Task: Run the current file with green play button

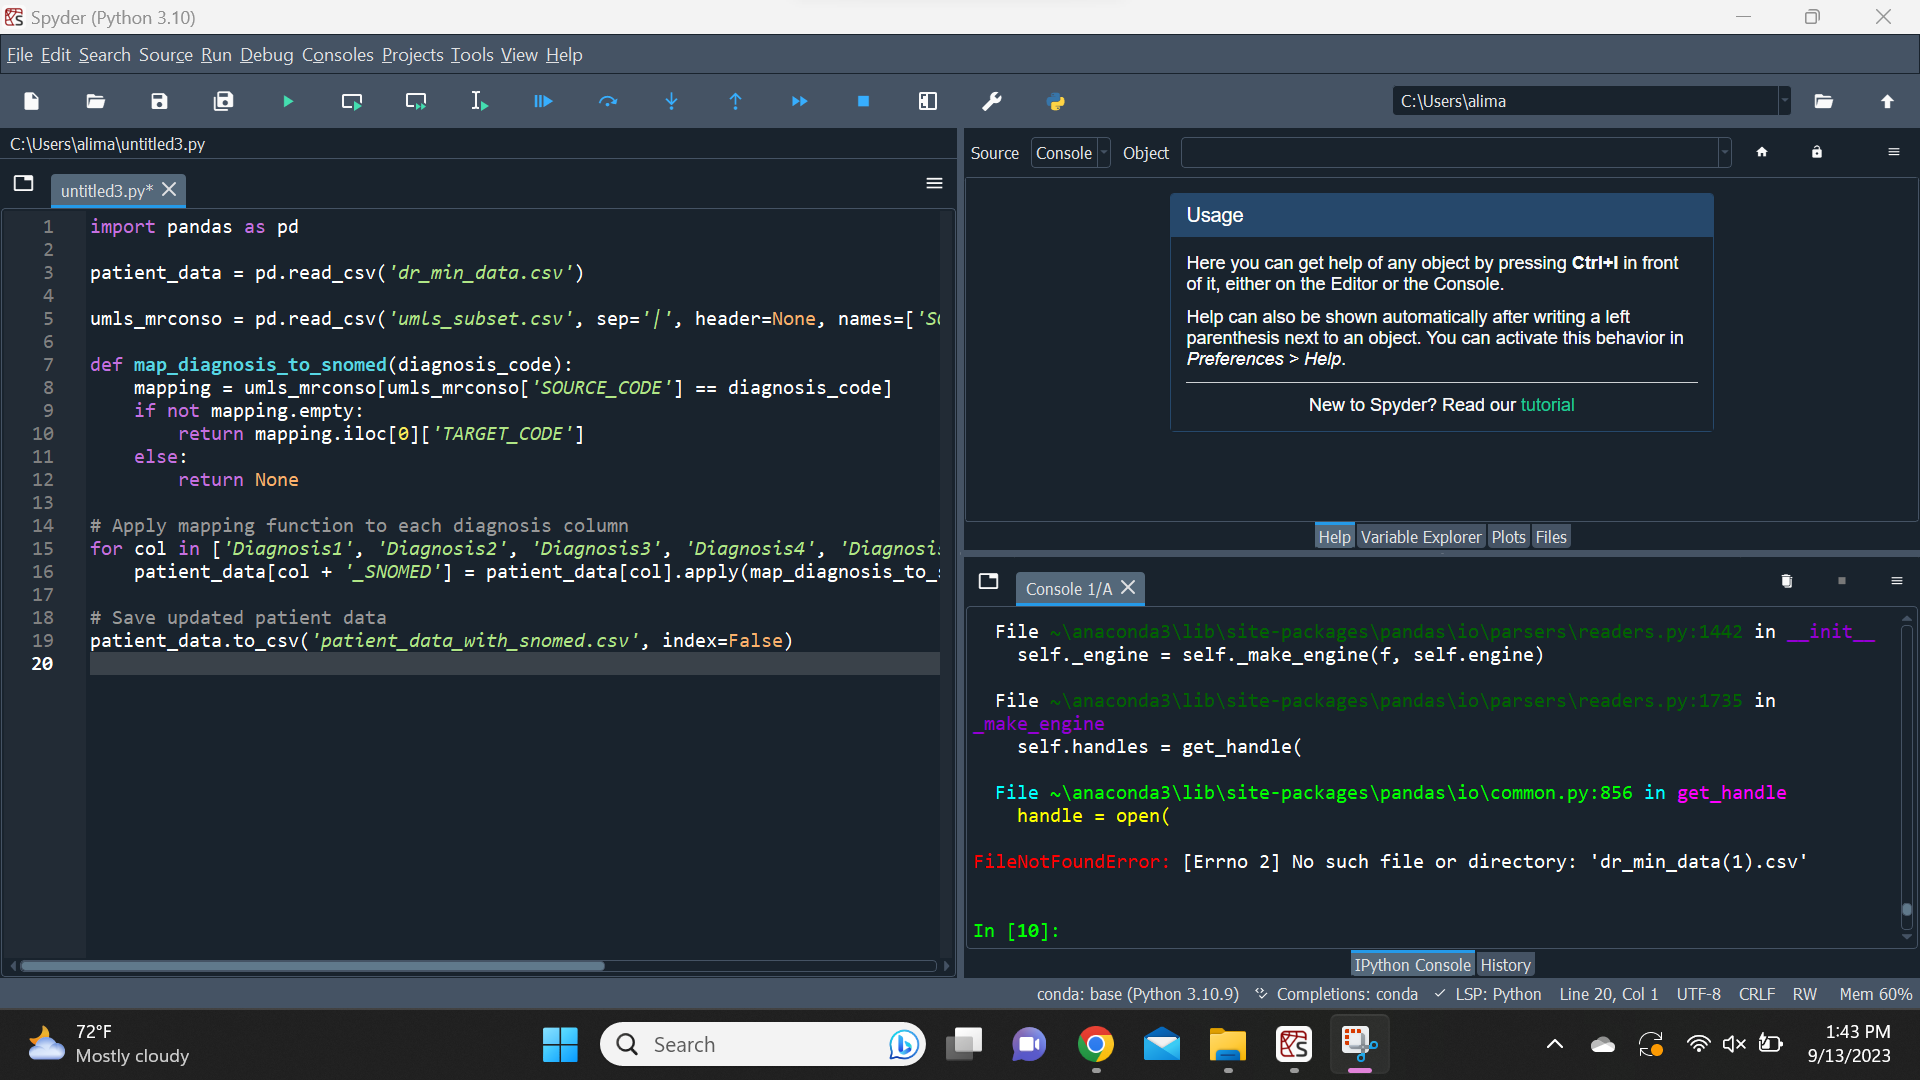Action: pos(288,101)
